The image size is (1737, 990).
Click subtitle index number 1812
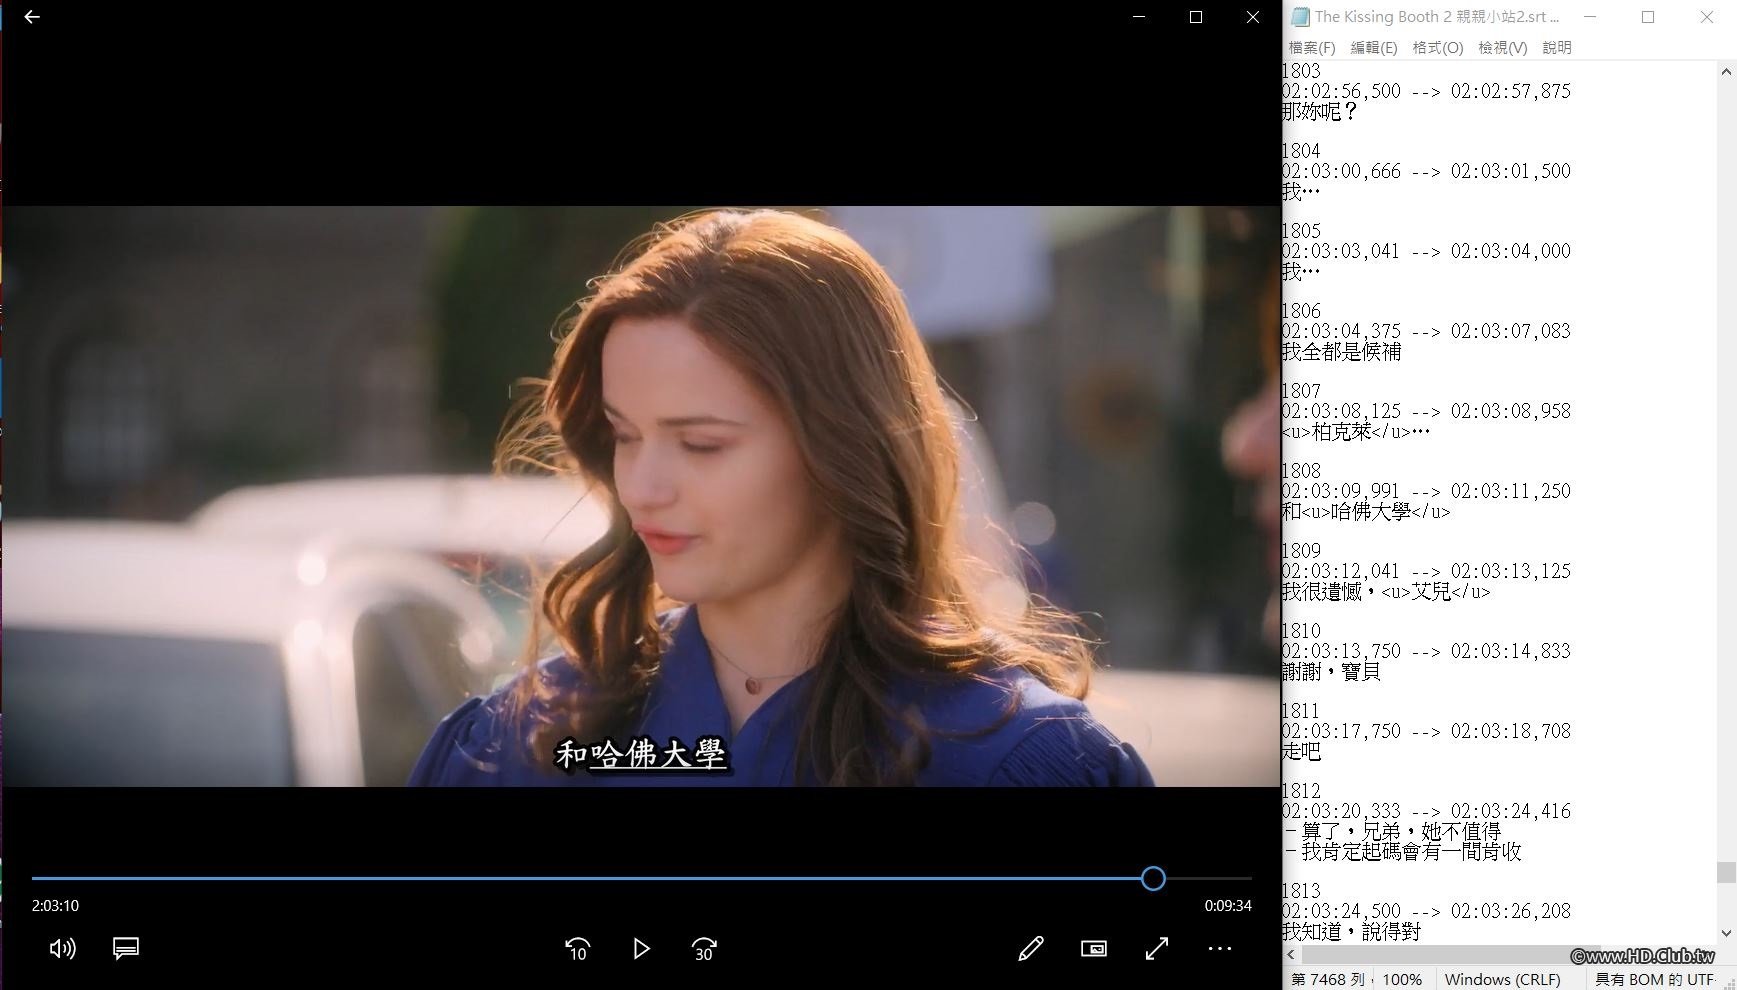click(x=1301, y=791)
